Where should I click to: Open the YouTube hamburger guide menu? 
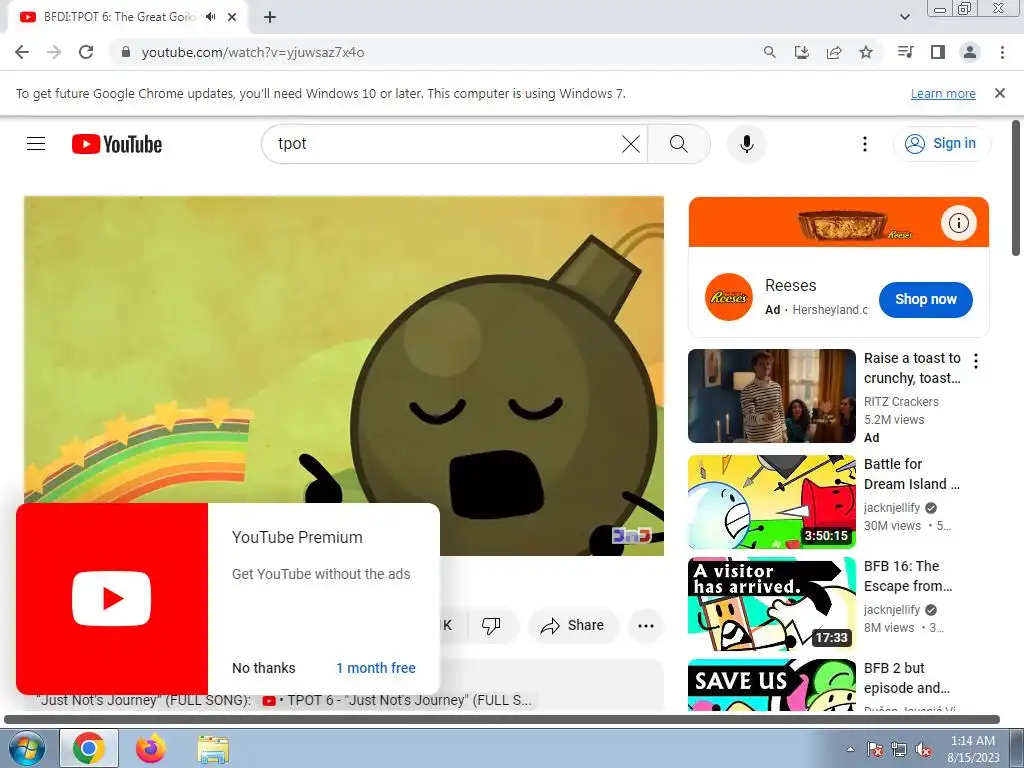(x=36, y=144)
